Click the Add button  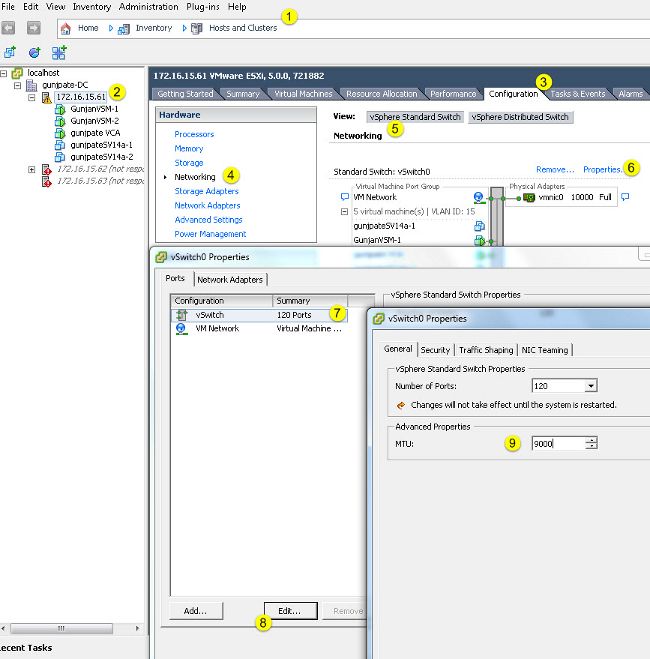click(196, 611)
